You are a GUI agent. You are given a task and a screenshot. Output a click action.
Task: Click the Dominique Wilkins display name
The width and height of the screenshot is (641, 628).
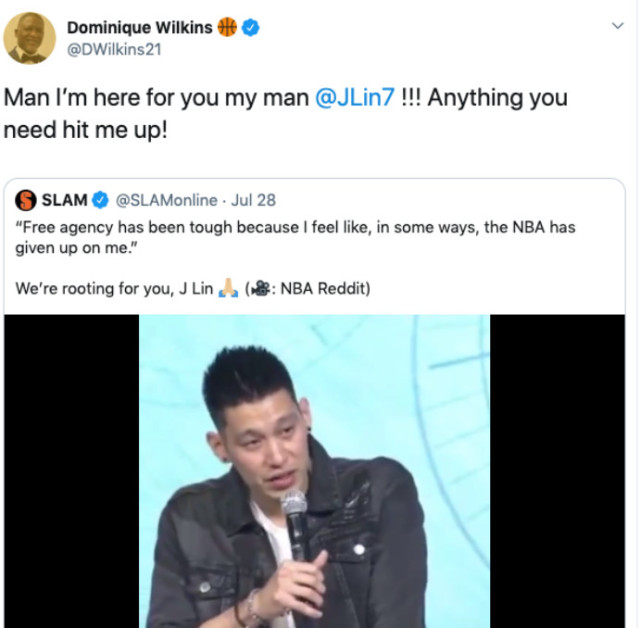140,27
